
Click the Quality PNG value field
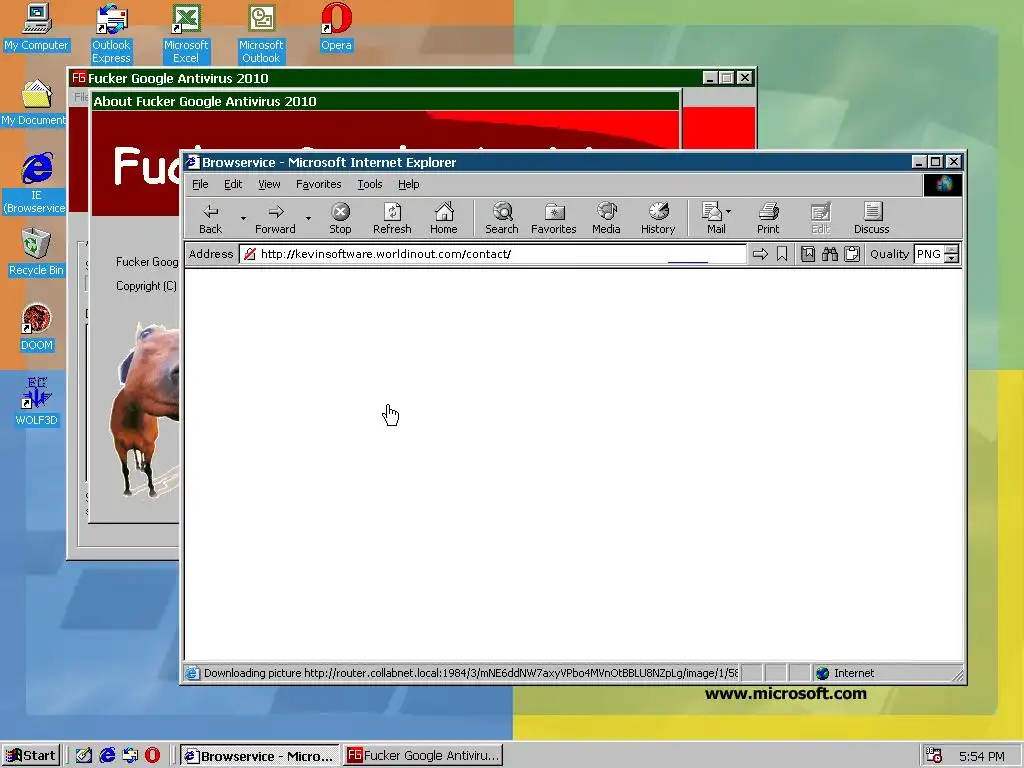[930, 254]
